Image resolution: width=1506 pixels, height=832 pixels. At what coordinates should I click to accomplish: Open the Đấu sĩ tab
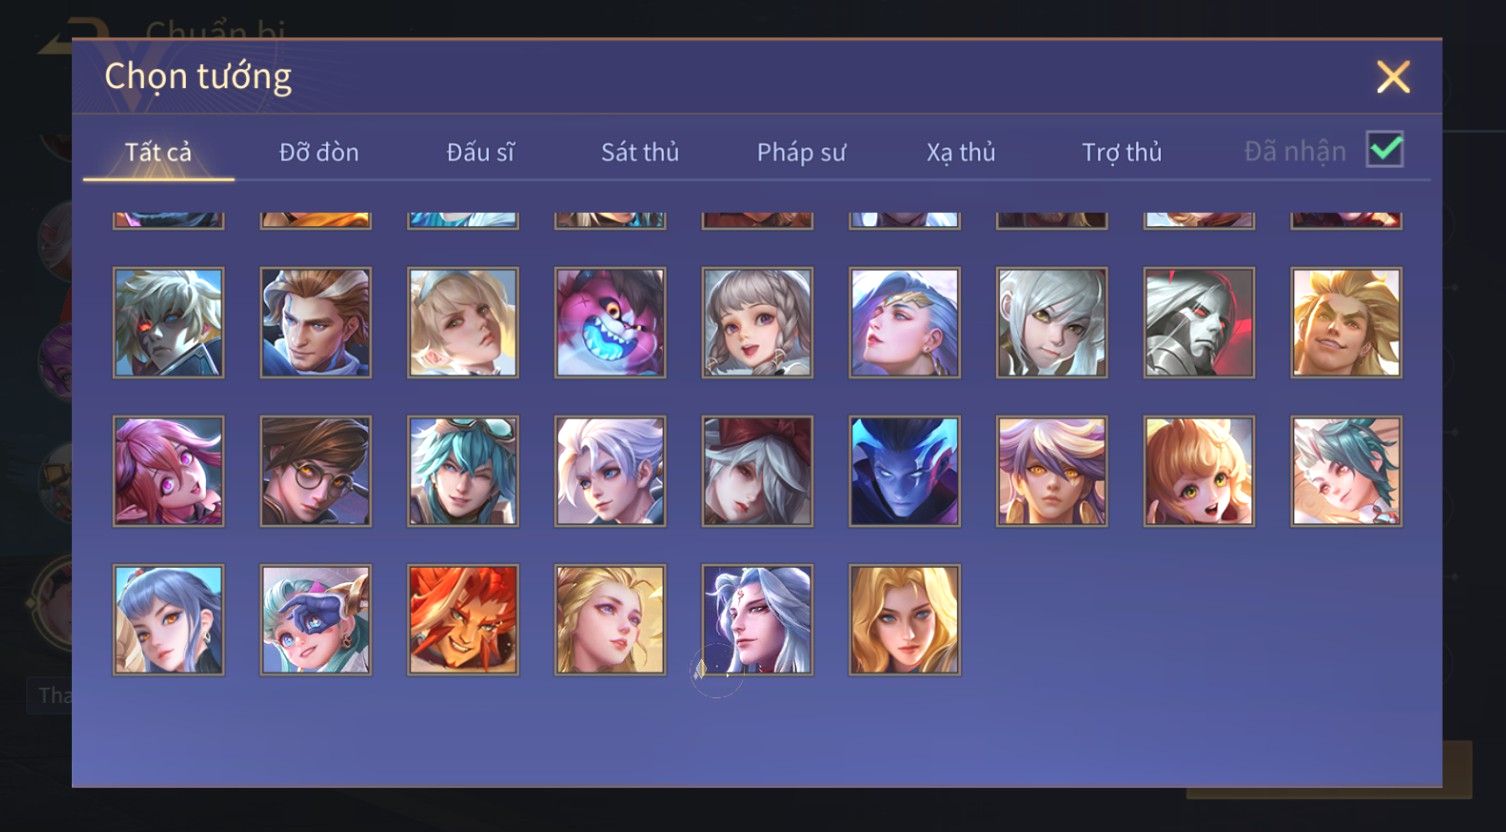click(480, 152)
